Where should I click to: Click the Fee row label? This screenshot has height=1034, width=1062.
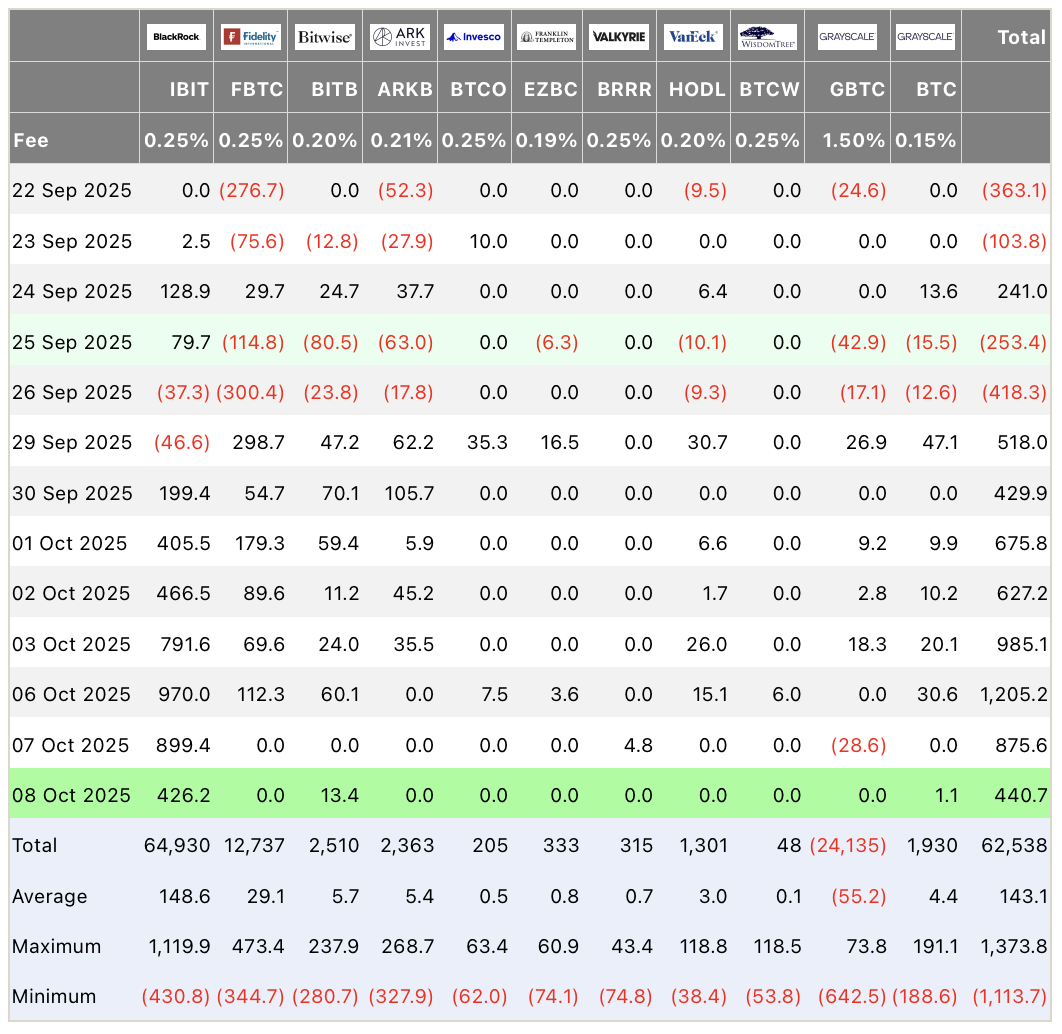(31, 140)
